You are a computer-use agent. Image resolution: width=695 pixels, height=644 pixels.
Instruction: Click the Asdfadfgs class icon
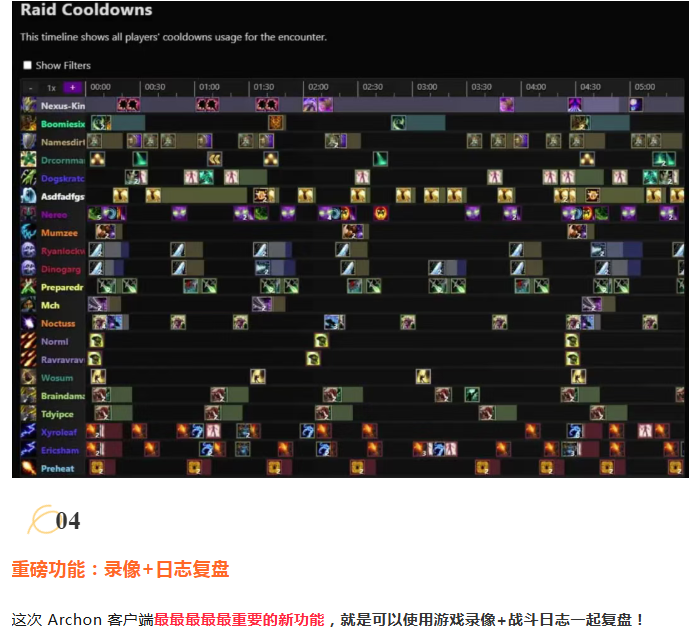[30, 196]
